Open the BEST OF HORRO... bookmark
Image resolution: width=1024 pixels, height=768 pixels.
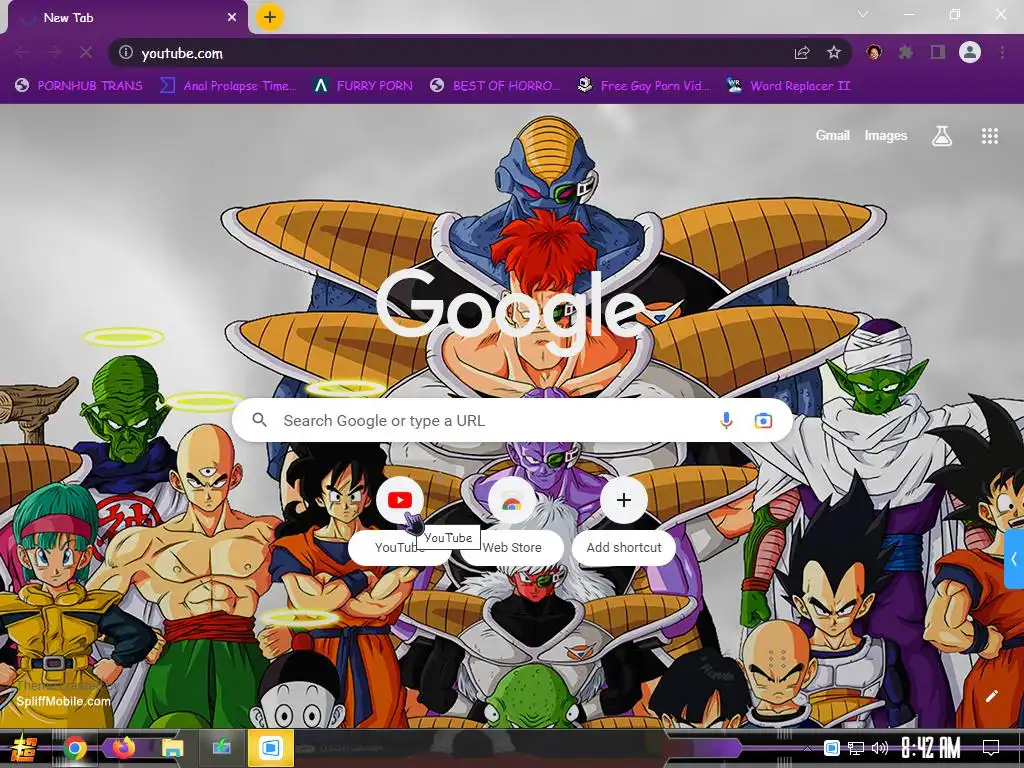point(495,86)
